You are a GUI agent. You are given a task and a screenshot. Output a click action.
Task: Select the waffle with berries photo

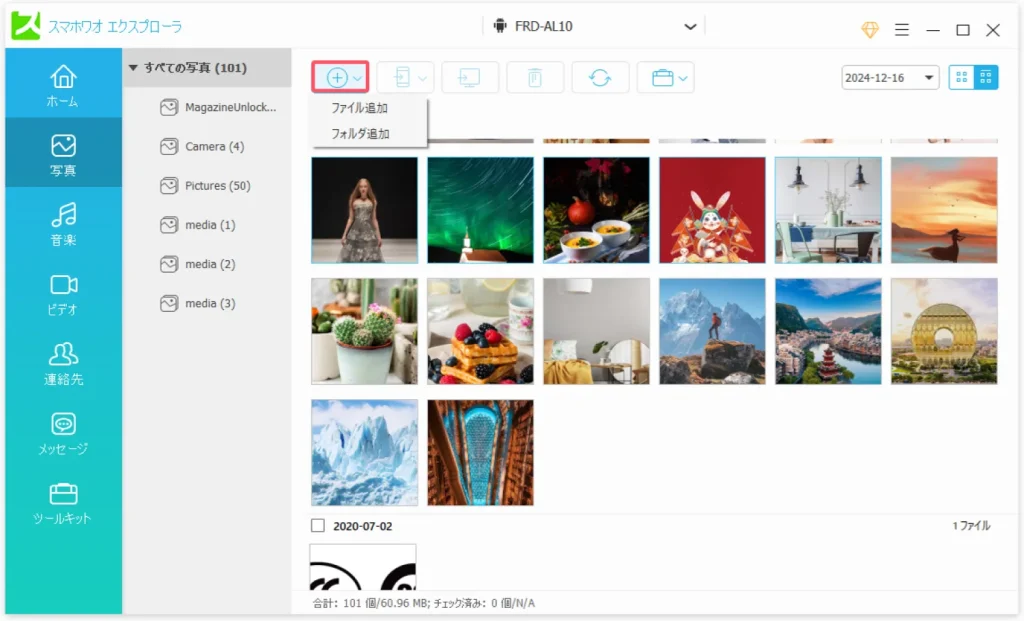coord(480,331)
